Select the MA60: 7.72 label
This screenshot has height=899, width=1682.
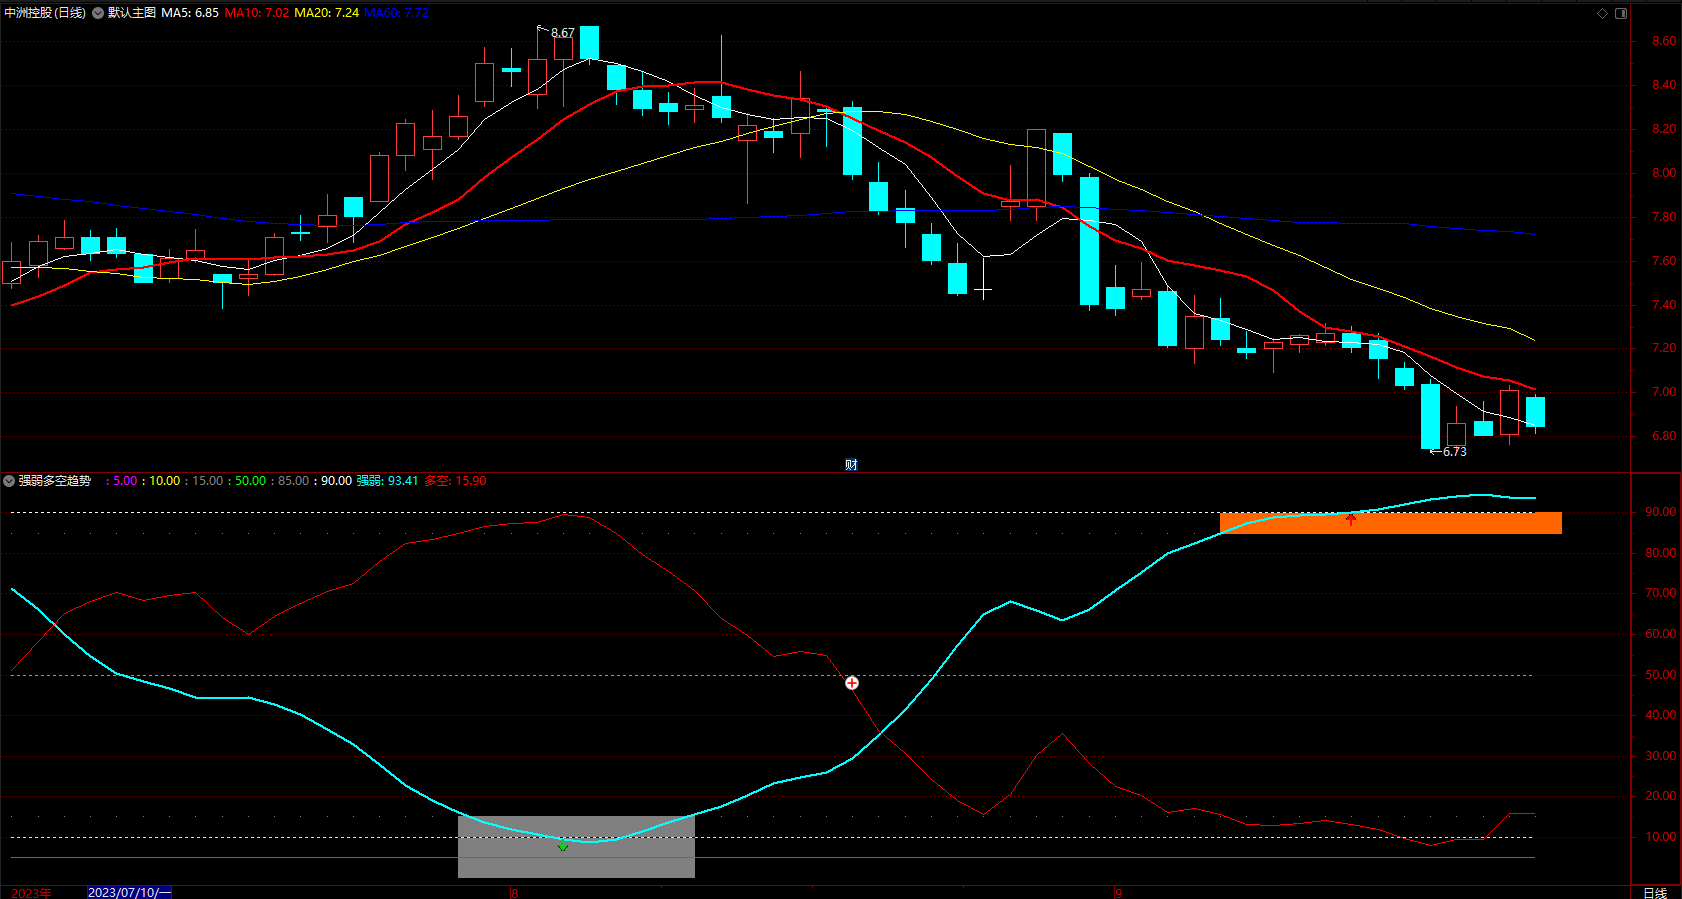(397, 13)
